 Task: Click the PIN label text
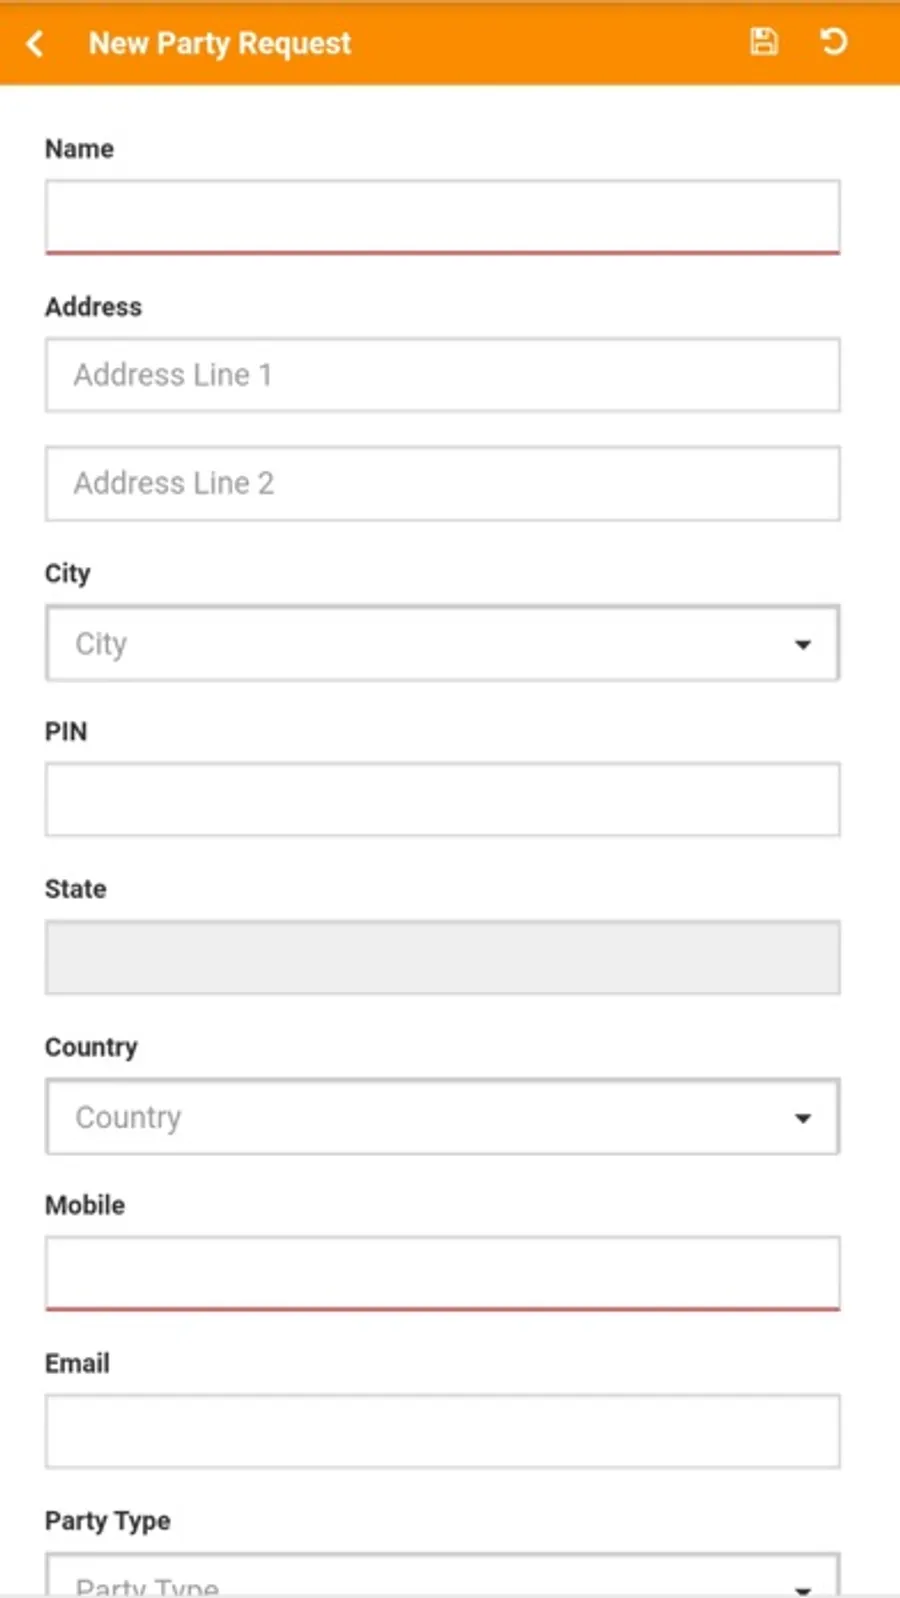66,732
